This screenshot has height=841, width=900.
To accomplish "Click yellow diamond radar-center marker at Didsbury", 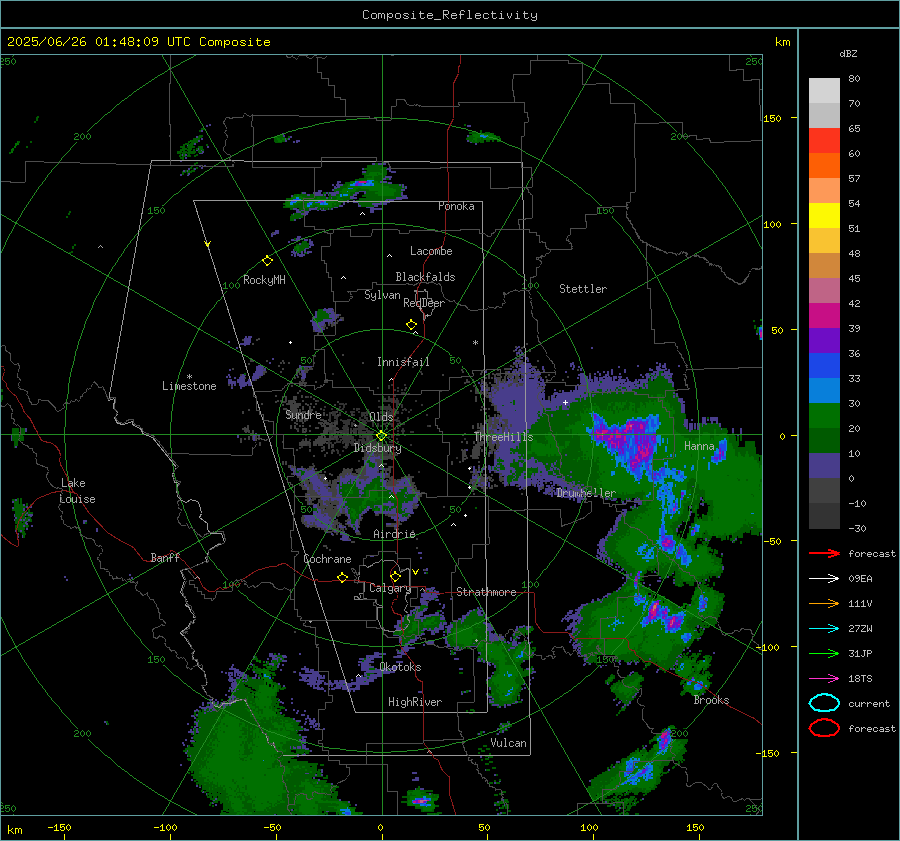I will pos(381,436).
